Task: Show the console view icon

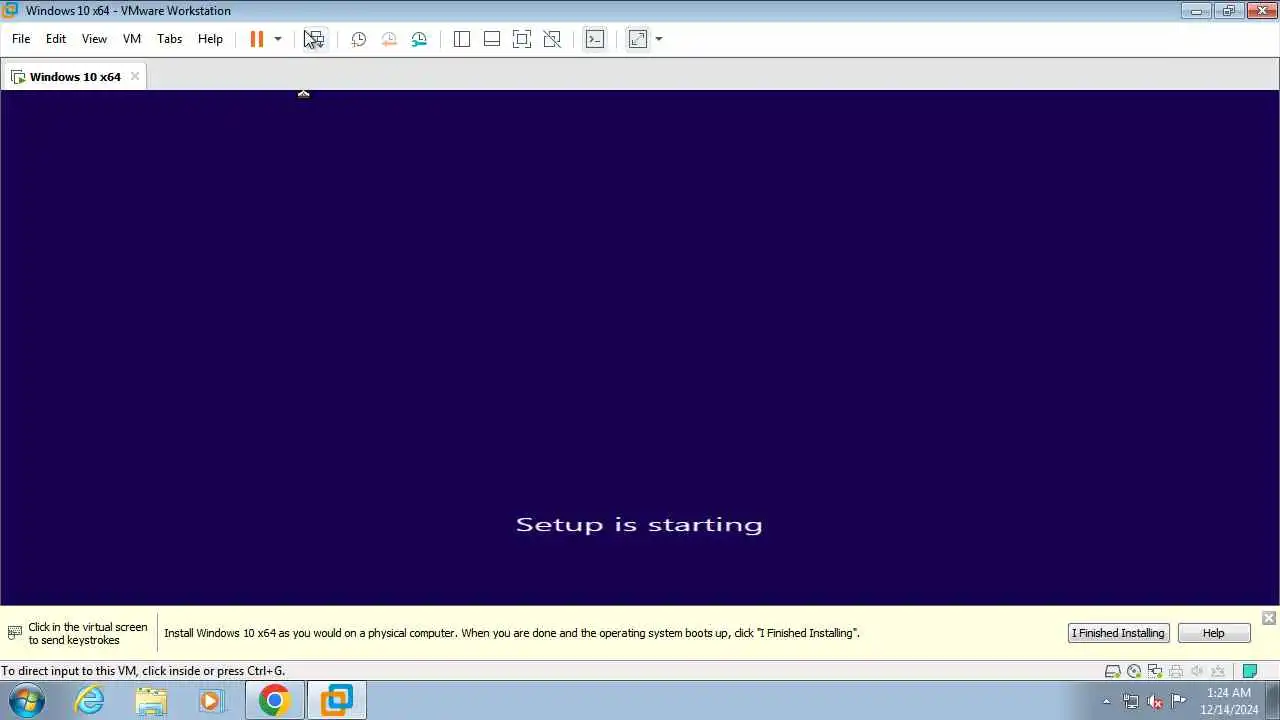Action: pyautogui.click(x=595, y=39)
